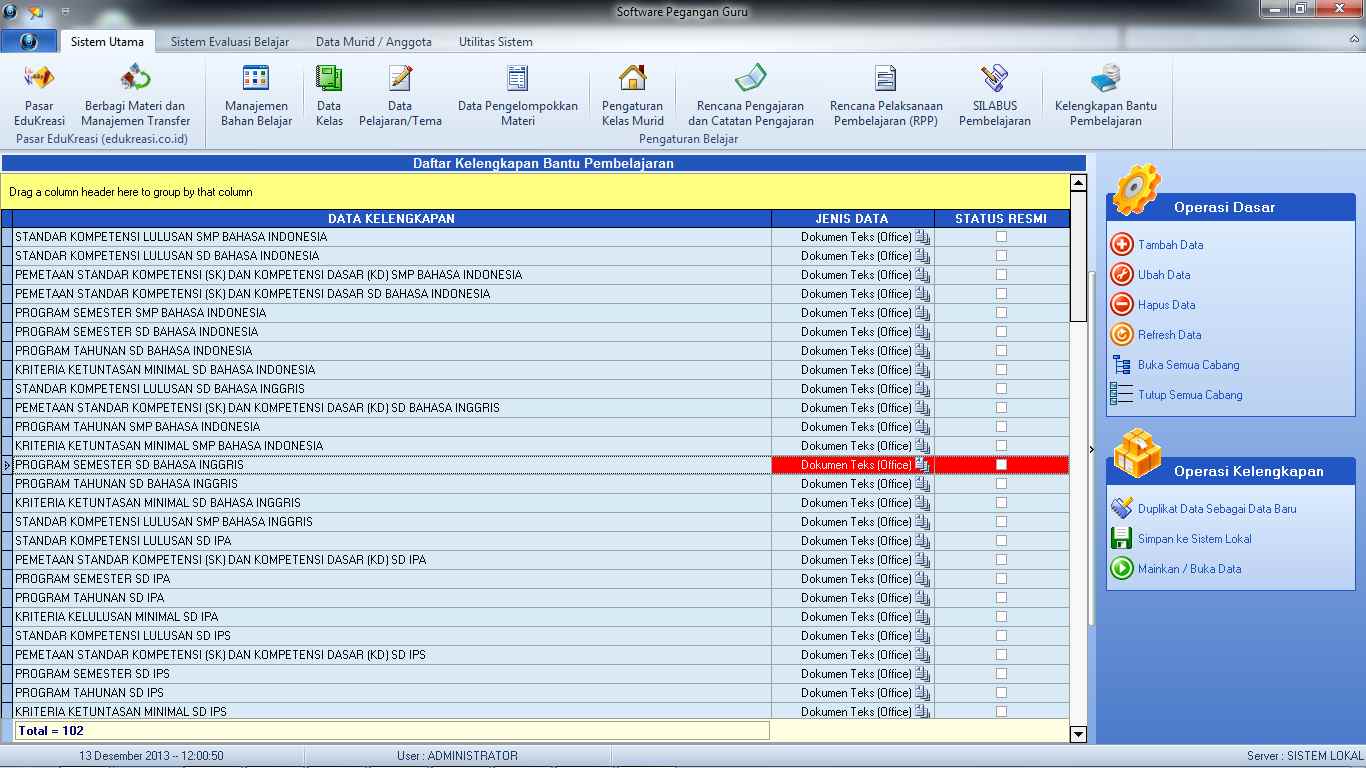Toggle Status Resmi for STANDAR KOMPETENSI LULUSAN SMP BAHASA INDONESIA
The height and width of the screenshot is (768, 1366).
(1001, 237)
